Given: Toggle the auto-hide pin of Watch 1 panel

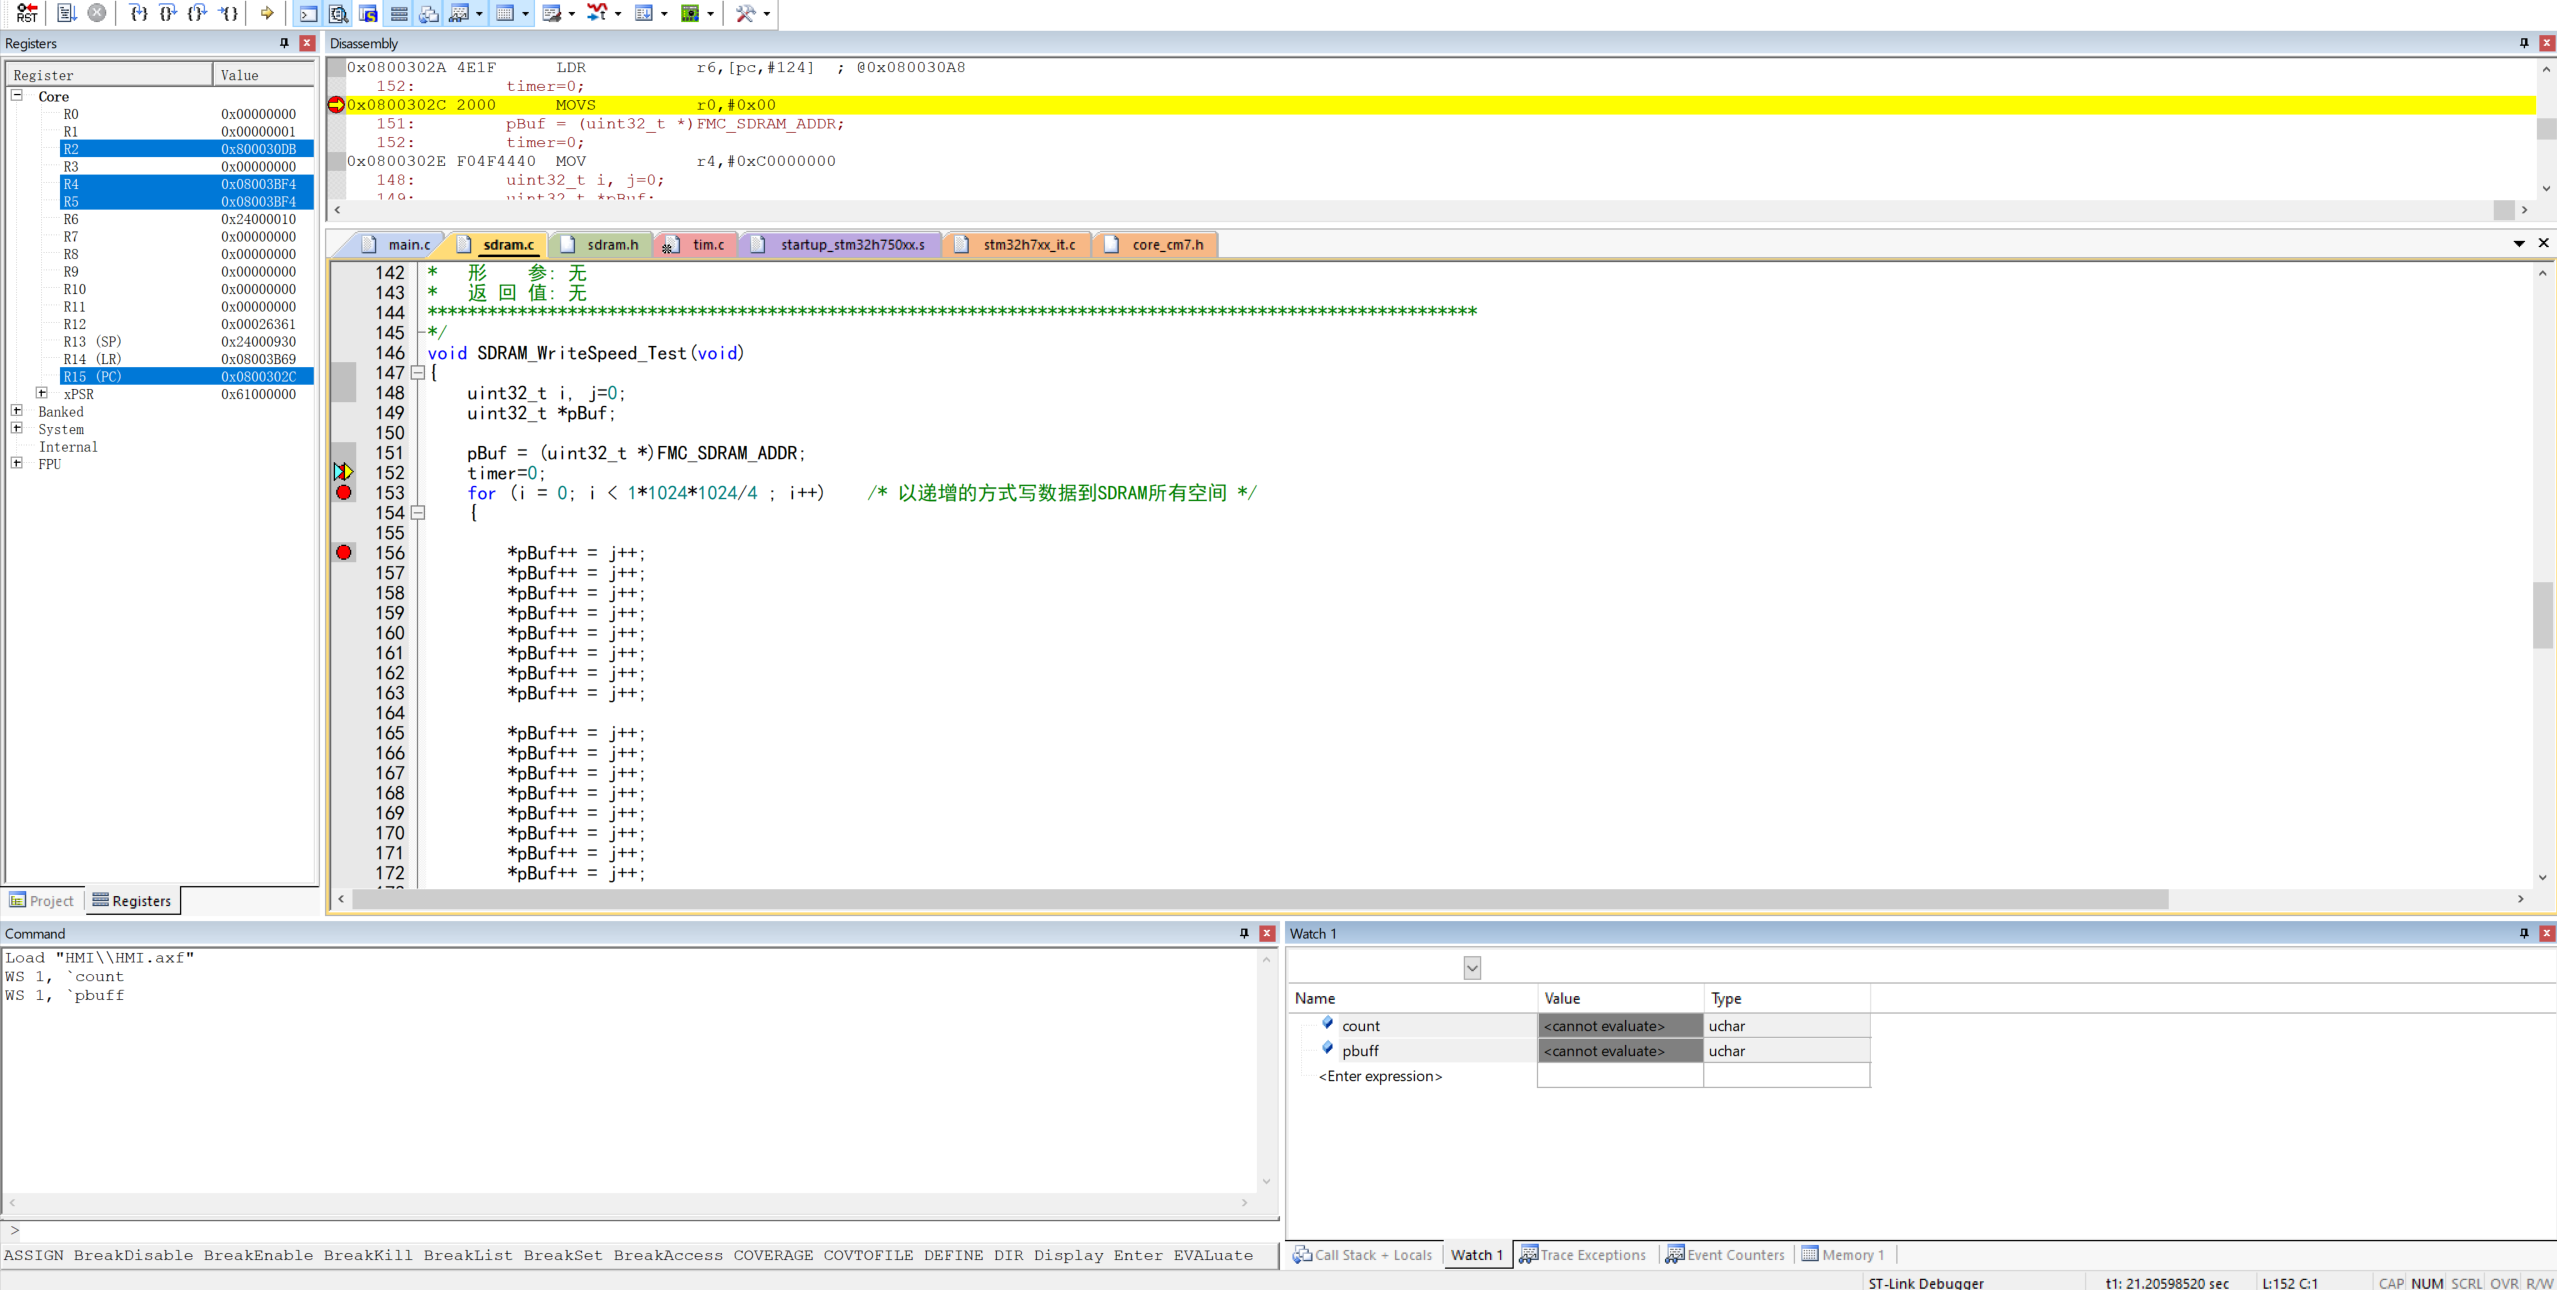Looking at the screenshot, I should [2523, 933].
